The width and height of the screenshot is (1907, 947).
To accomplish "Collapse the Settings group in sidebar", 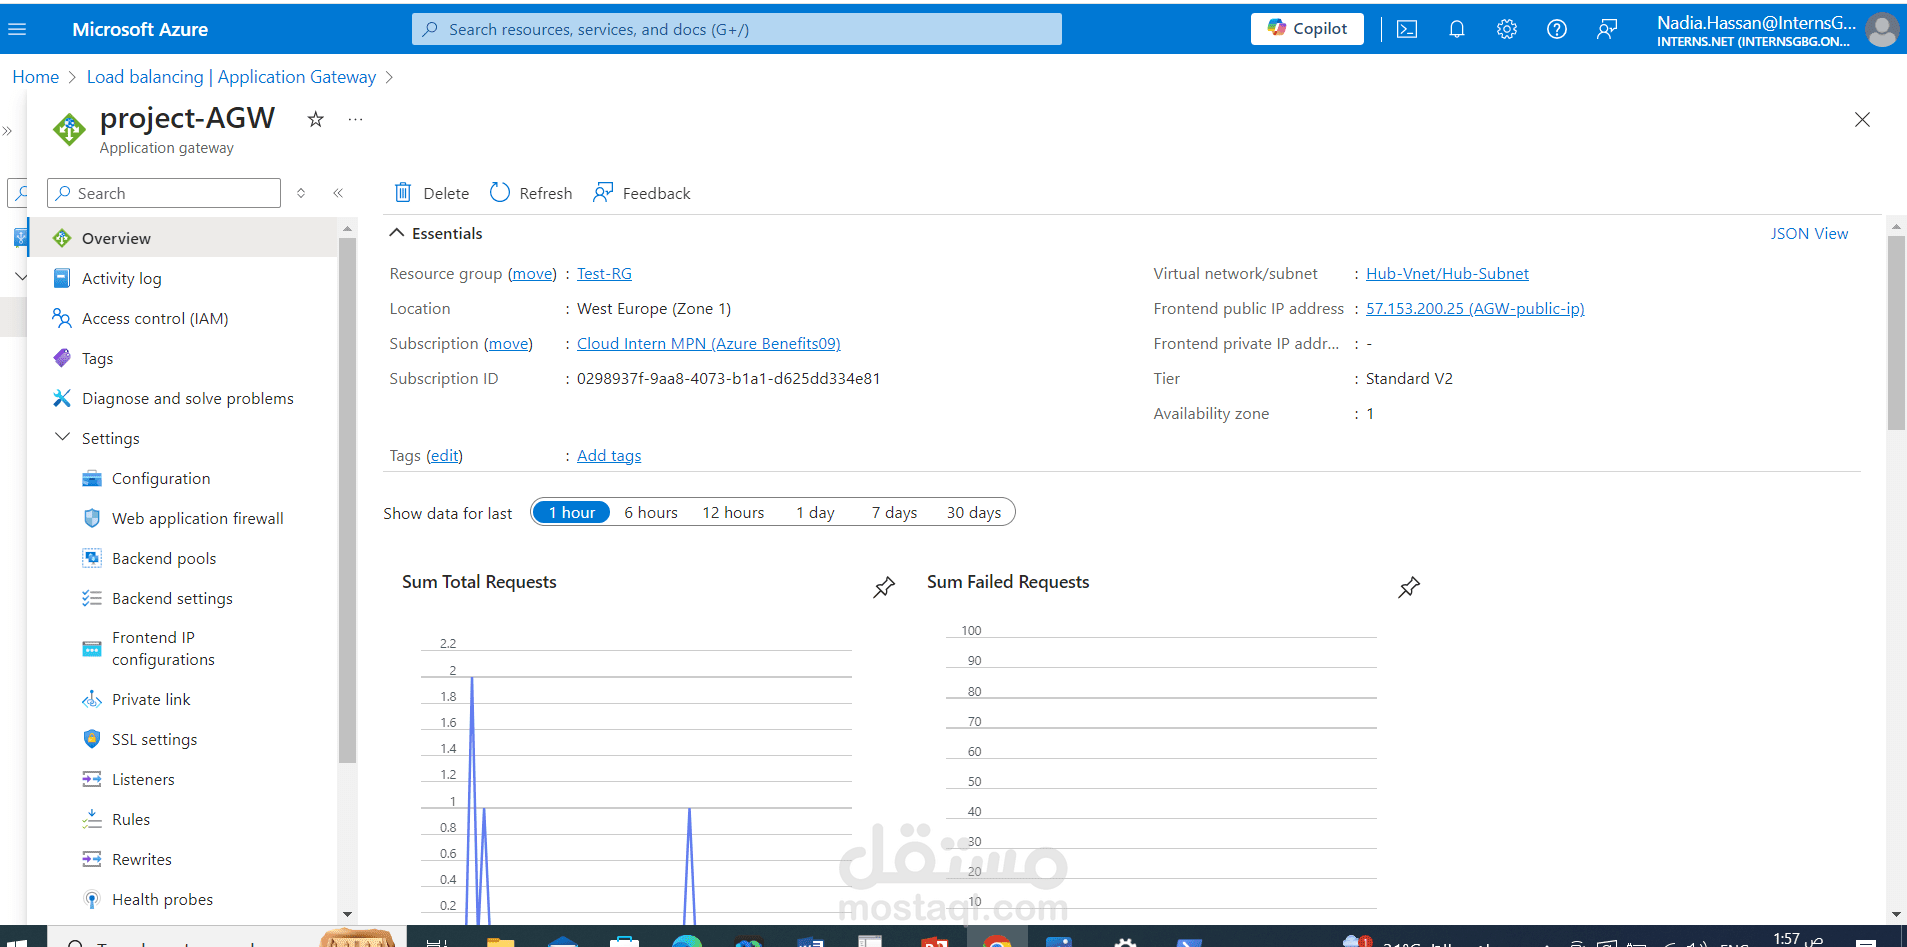I will [64, 437].
